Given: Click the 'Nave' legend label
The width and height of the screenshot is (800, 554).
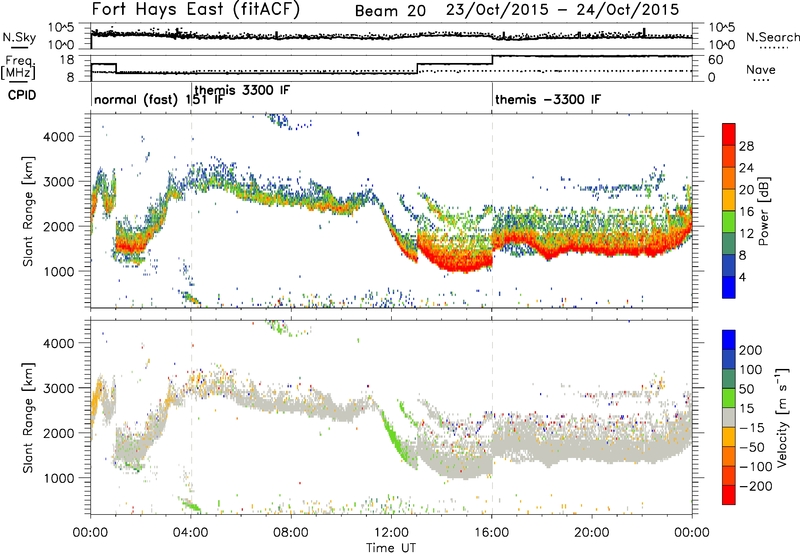Looking at the screenshot, I should pos(760,69).
